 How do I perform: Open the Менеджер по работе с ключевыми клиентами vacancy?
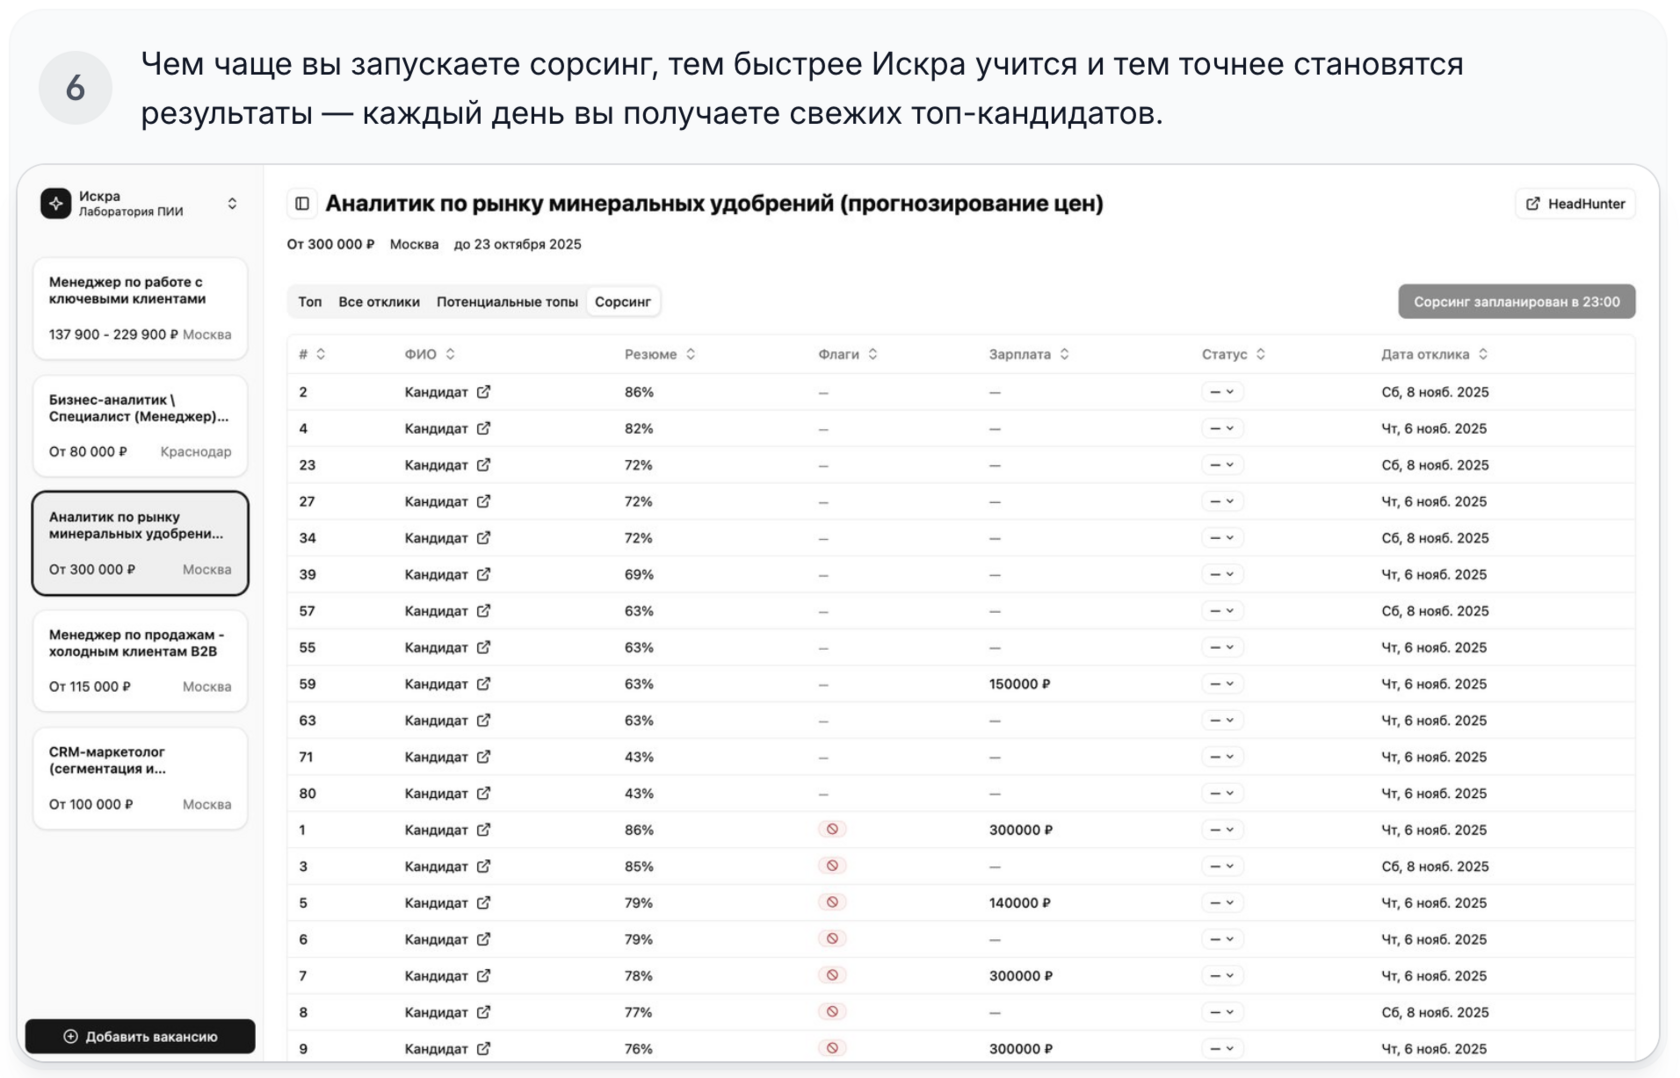click(140, 308)
